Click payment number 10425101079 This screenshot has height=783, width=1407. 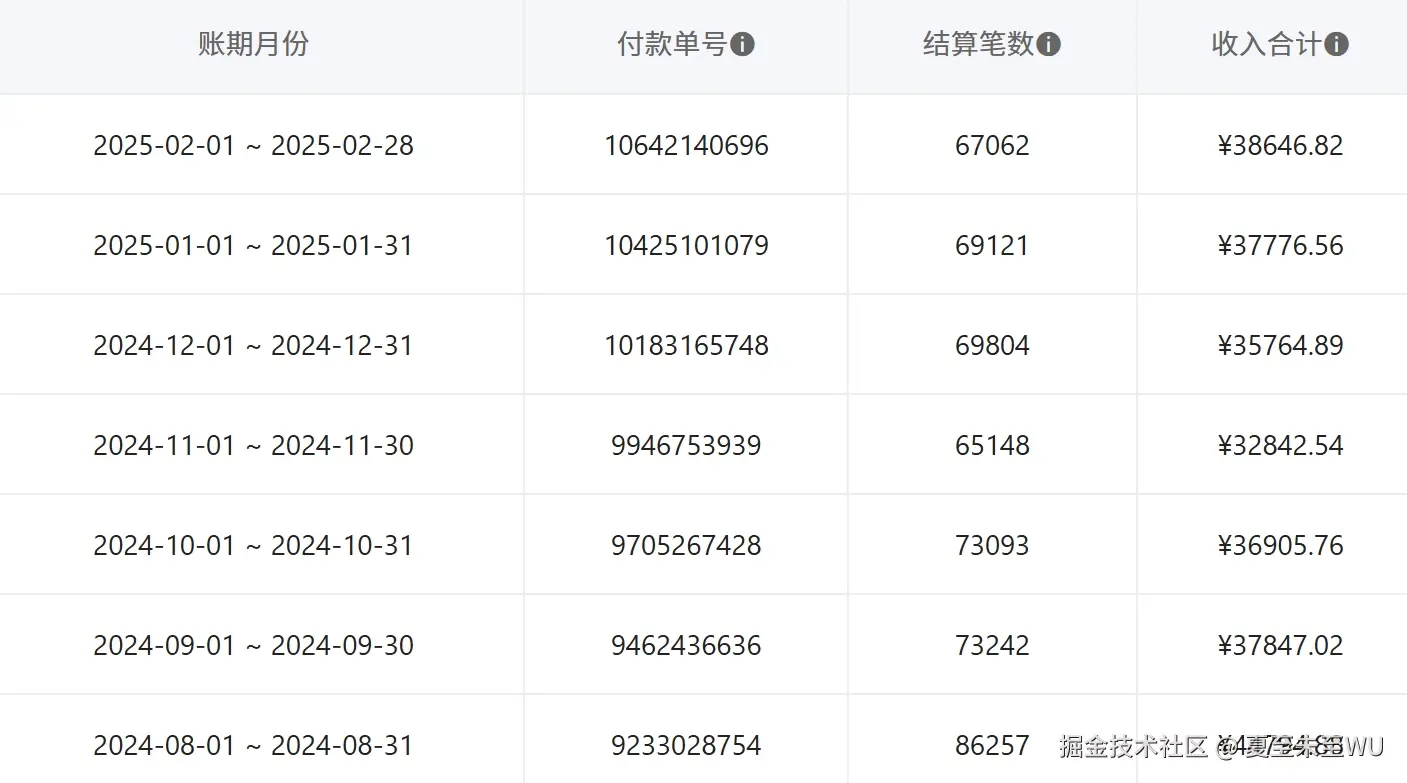685,245
